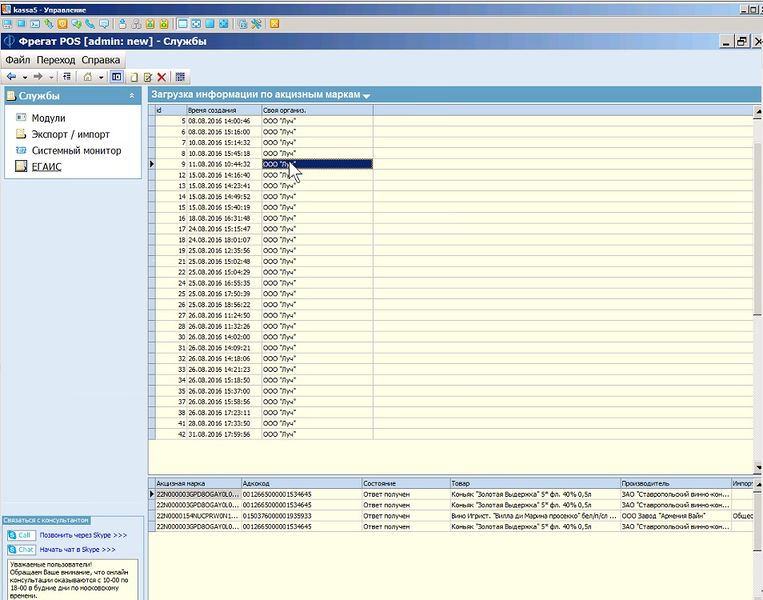Open the grid view icon in the toolbar
Viewport: 763px width, 600px height.
click(180, 77)
